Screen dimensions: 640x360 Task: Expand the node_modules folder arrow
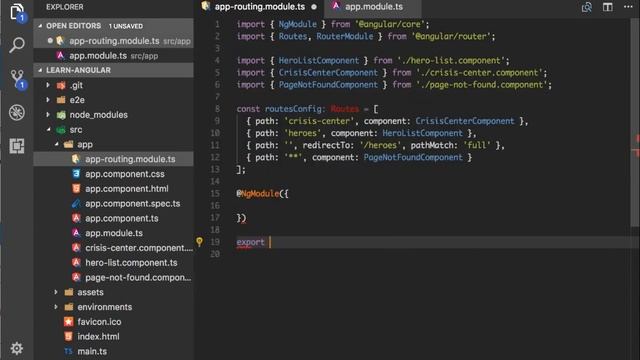[x=48, y=115]
